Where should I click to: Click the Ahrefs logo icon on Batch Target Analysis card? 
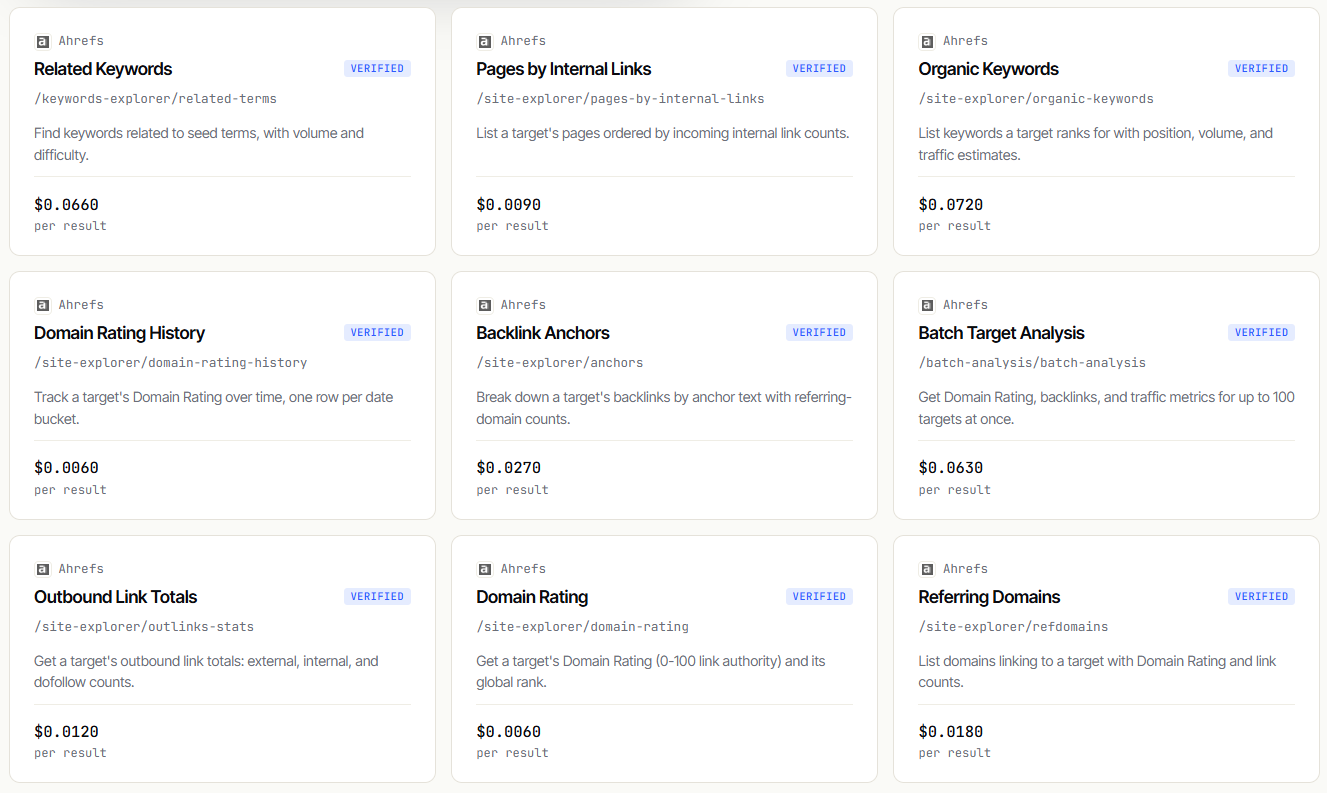[926, 305]
